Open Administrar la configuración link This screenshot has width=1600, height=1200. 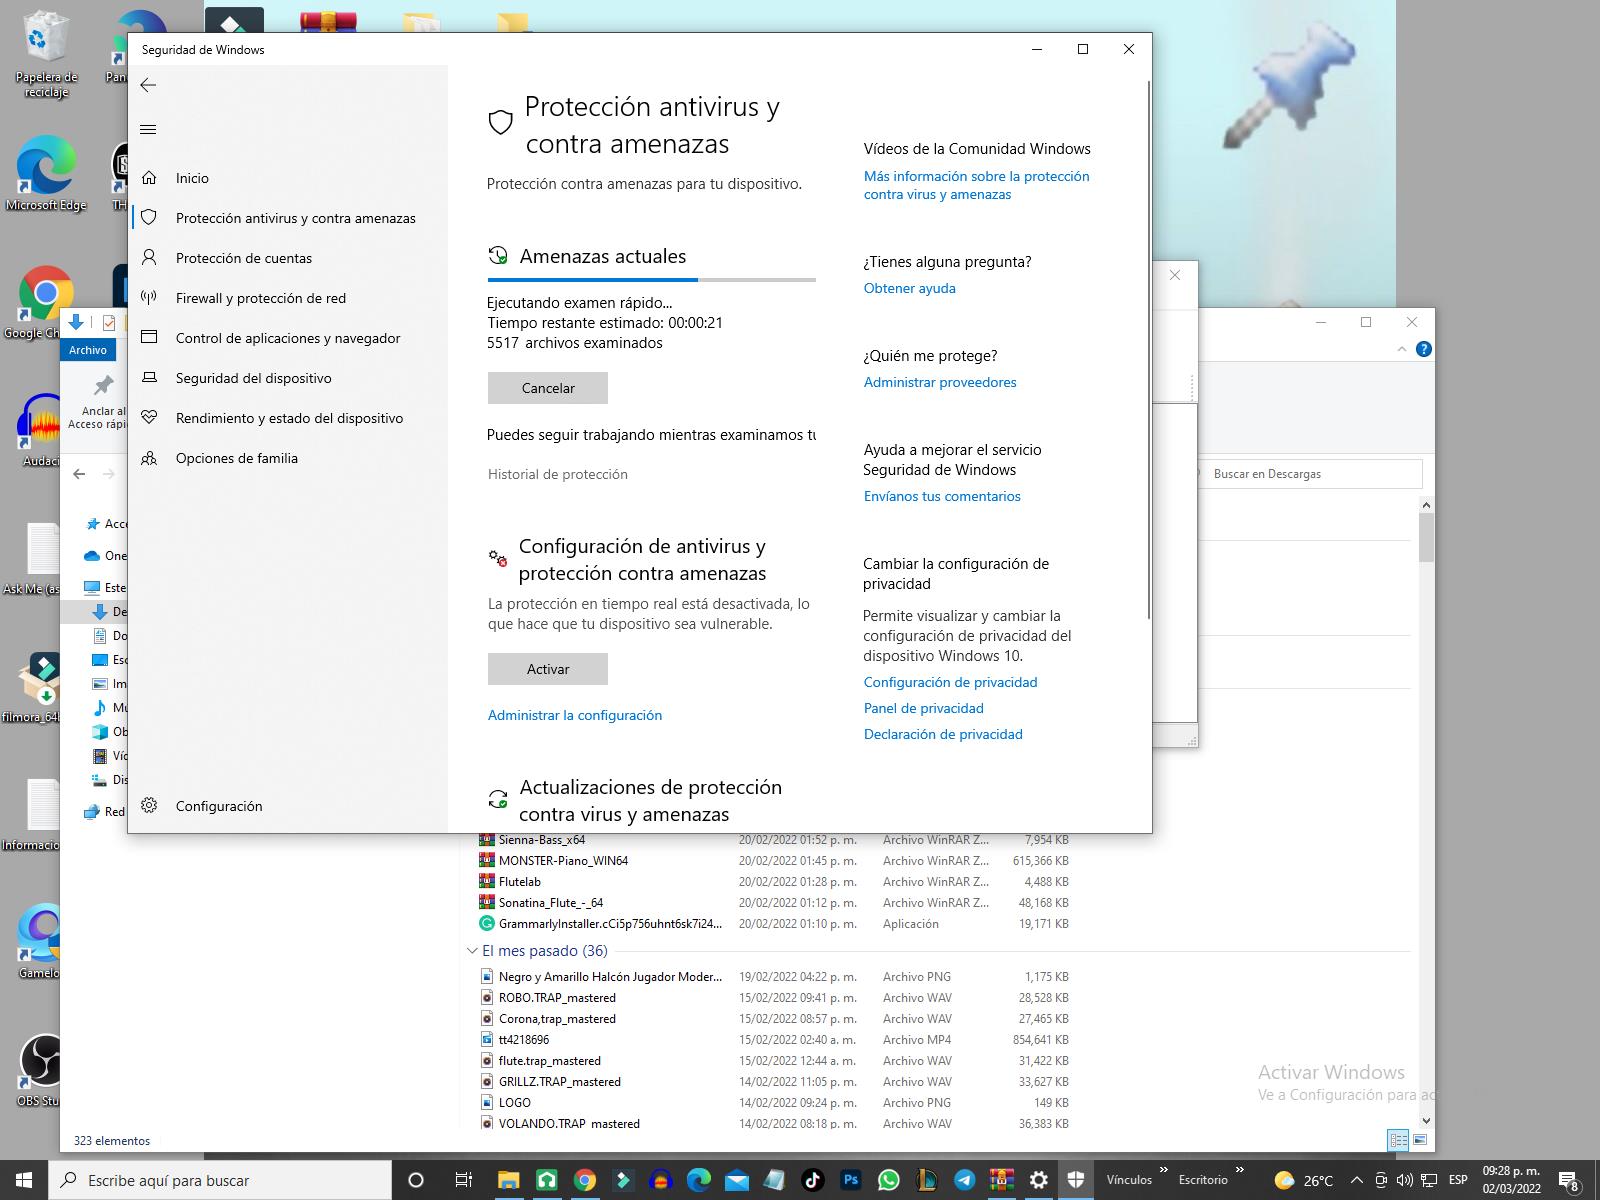pyautogui.click(x=574, y=715)
